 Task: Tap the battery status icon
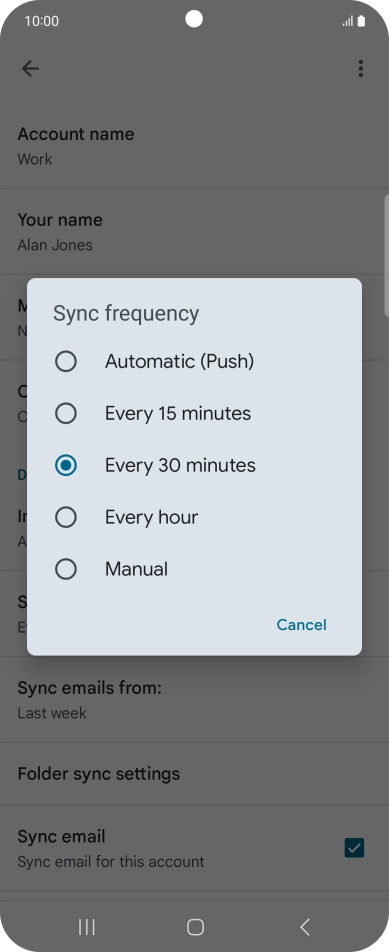361,21
